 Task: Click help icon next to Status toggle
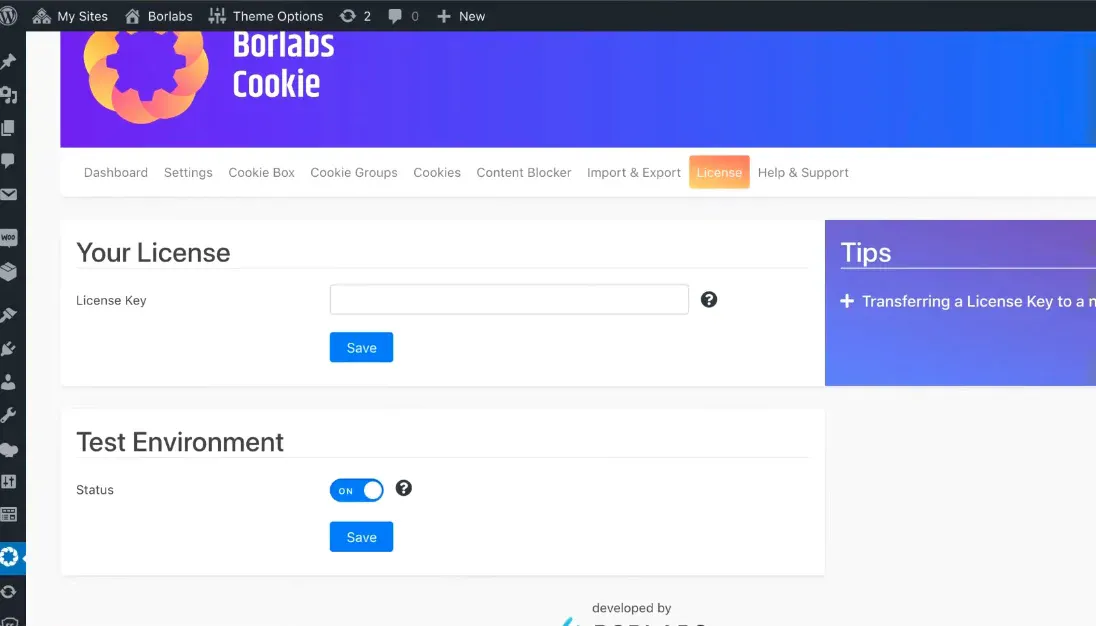tap(404, 488)
